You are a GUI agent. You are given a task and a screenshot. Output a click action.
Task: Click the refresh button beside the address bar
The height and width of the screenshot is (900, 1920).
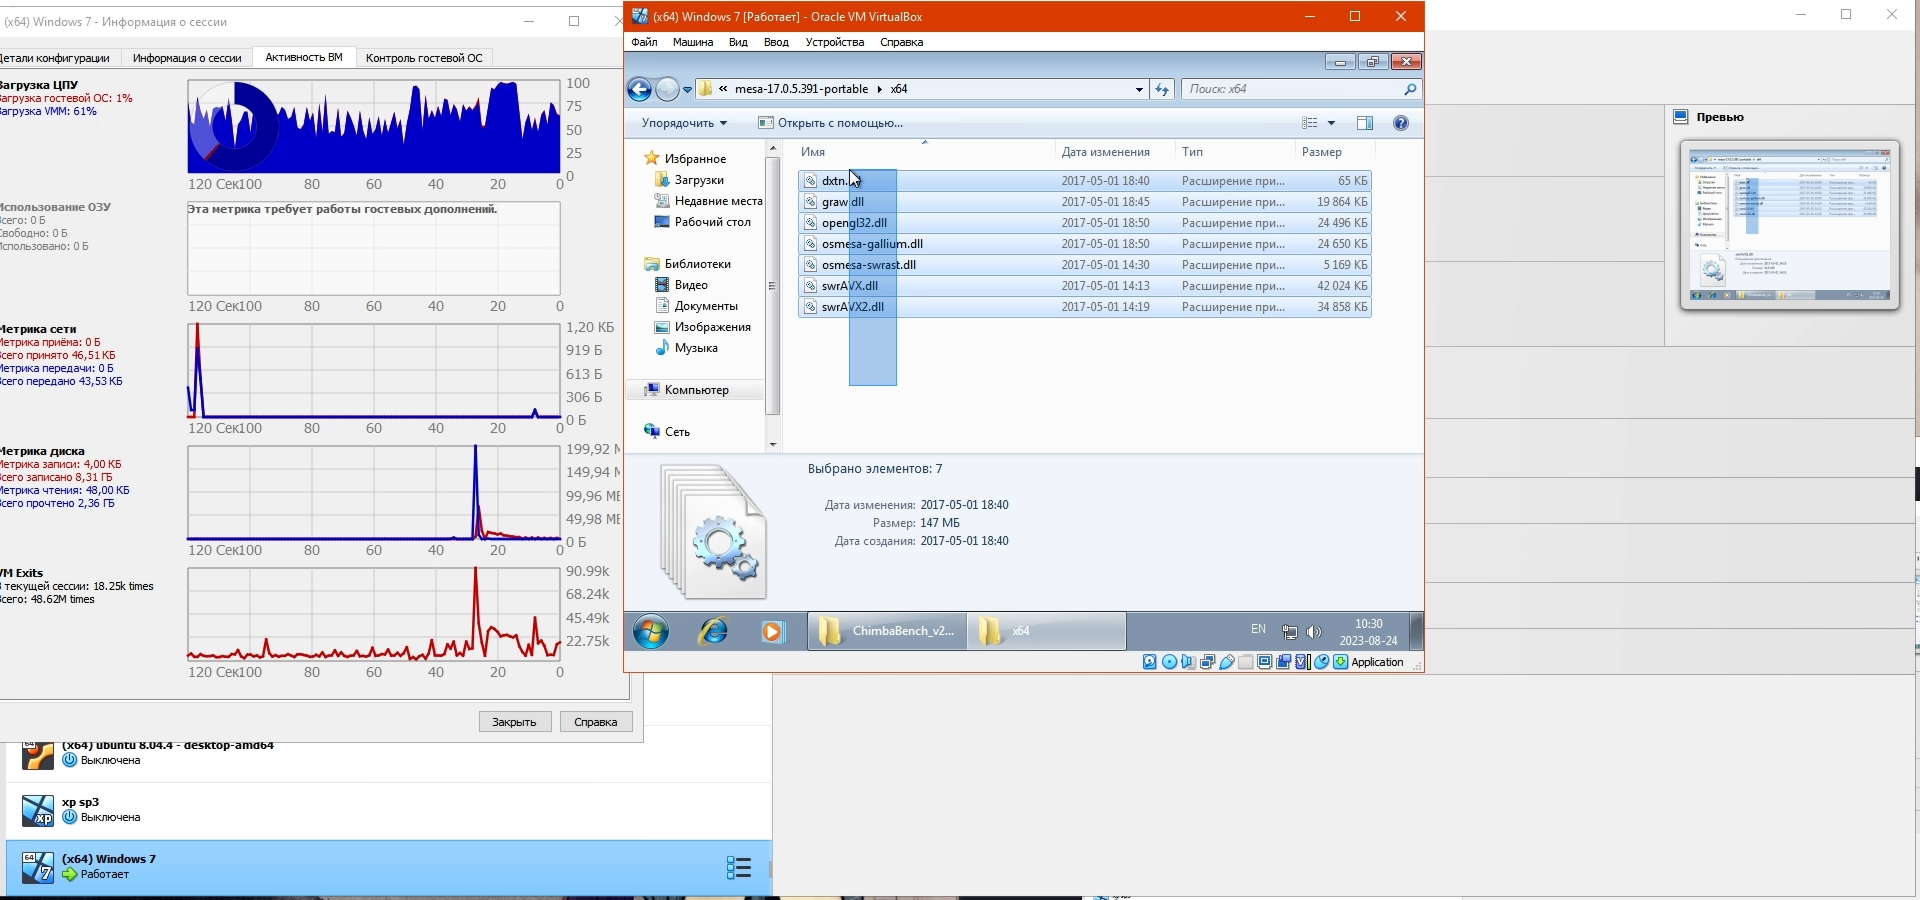click(x=1162, y=90)
